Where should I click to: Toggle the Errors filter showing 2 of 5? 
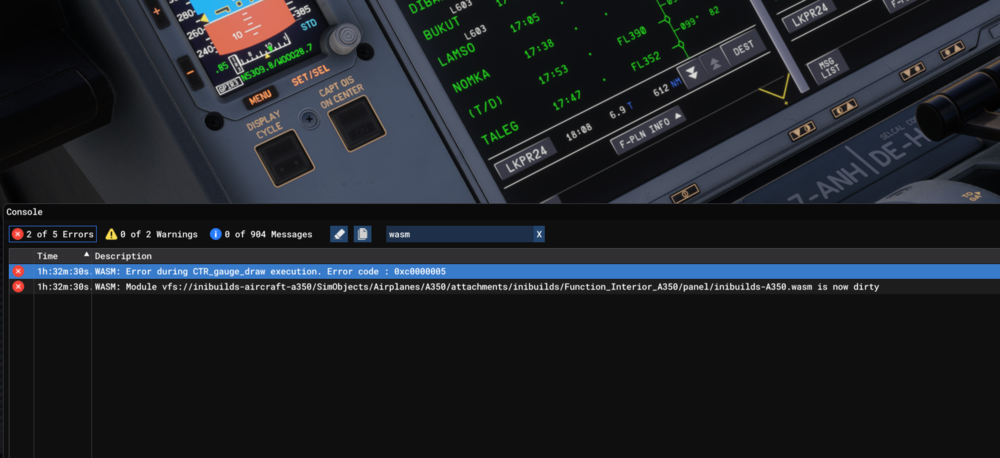tap(53, 234)
